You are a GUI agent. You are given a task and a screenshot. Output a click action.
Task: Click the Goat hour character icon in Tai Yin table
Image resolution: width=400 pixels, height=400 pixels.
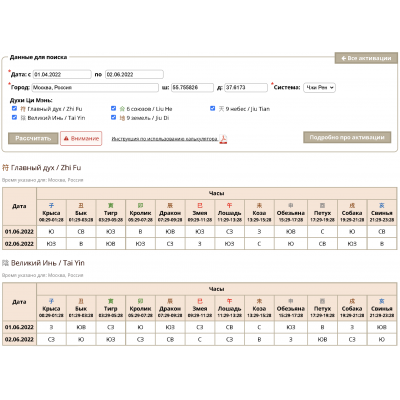click(x=259, y=301)
